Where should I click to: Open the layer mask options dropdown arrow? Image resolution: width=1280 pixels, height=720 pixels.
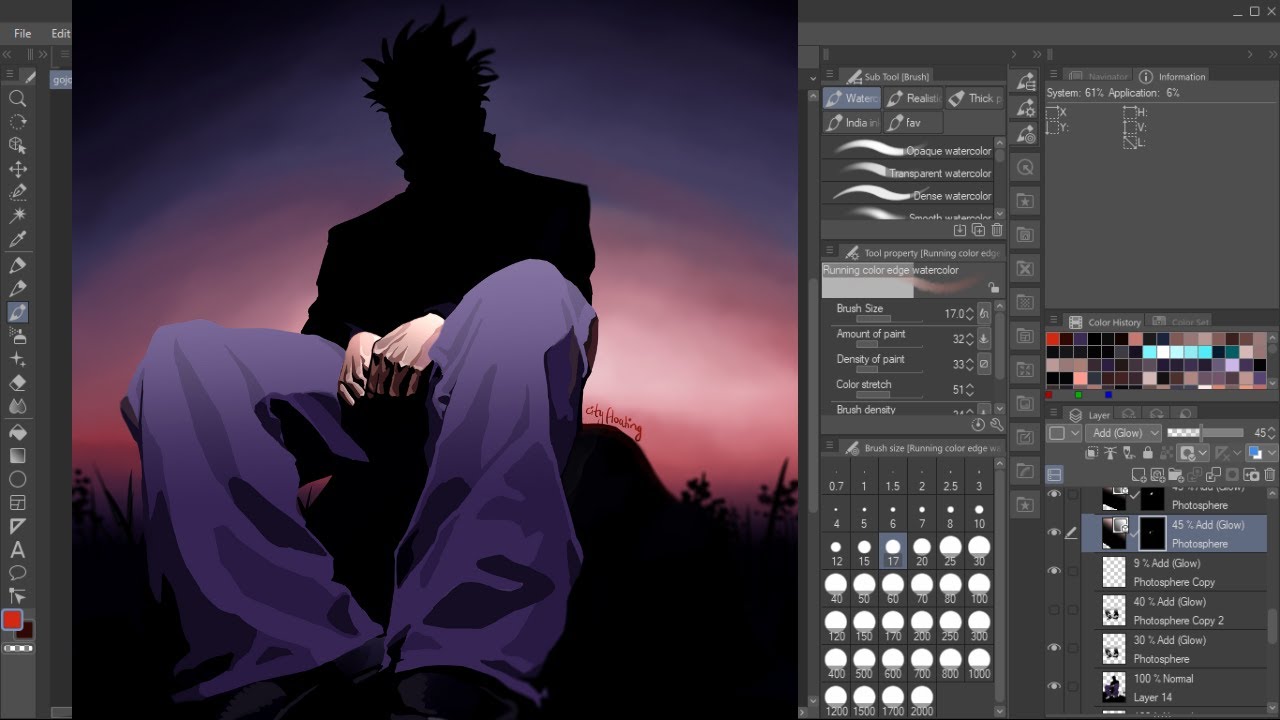point(1204,453)
